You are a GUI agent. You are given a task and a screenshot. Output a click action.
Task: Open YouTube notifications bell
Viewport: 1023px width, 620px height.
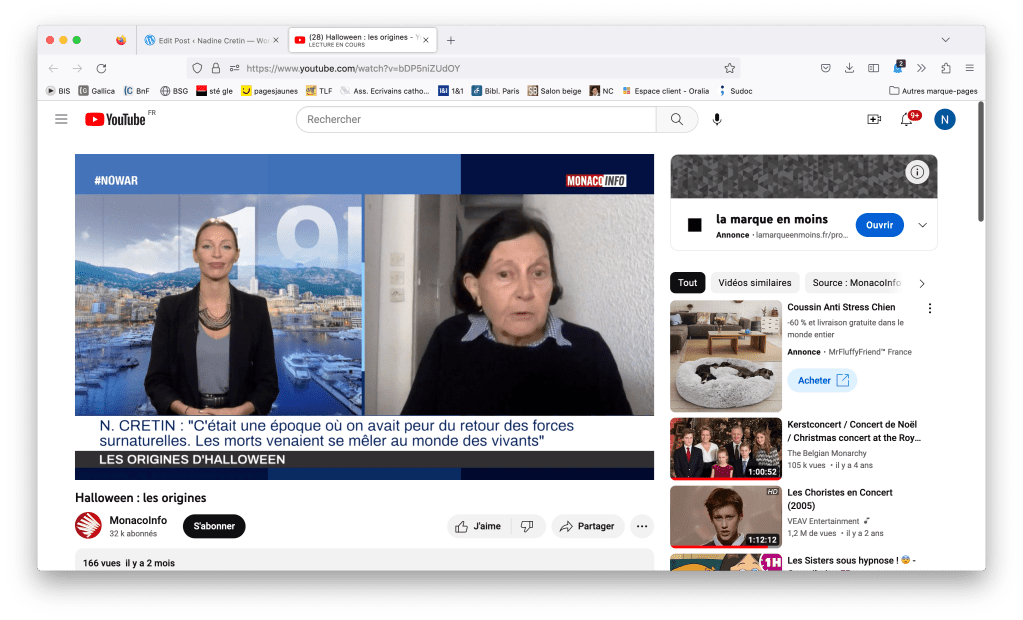coord(906,119)
